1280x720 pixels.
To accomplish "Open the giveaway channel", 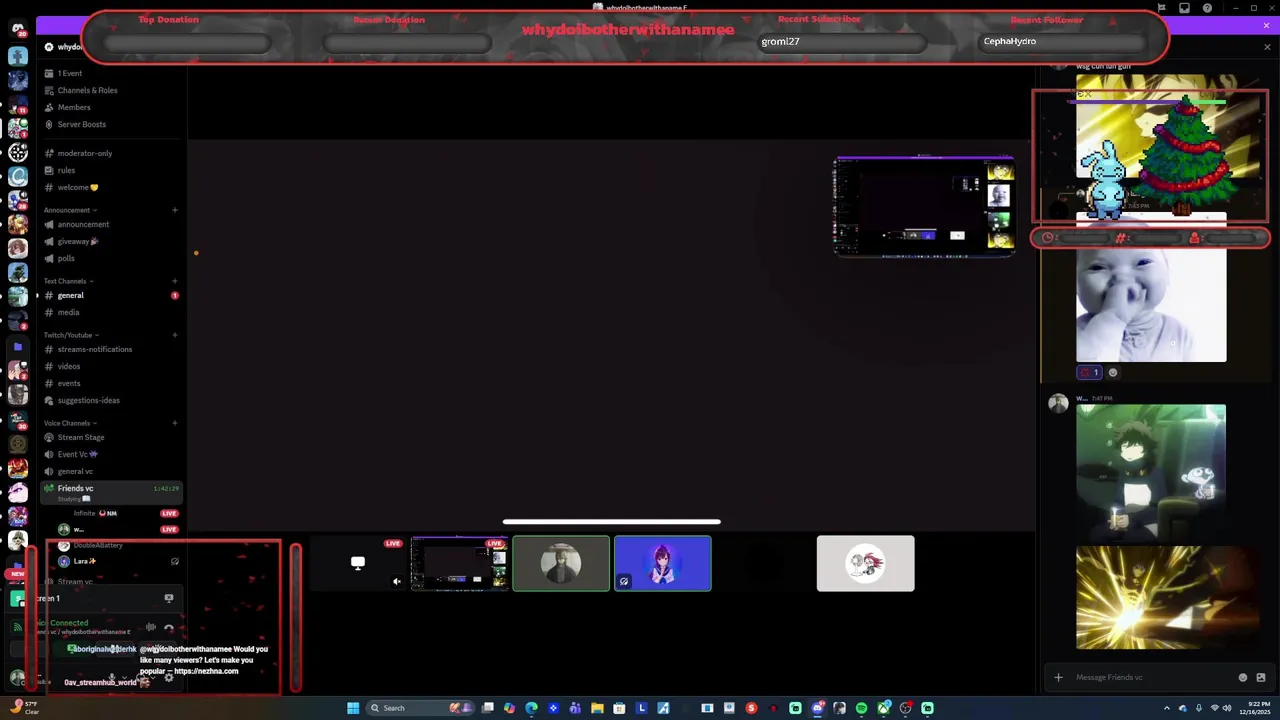I will pyautogui.click(x=77, y=241).
